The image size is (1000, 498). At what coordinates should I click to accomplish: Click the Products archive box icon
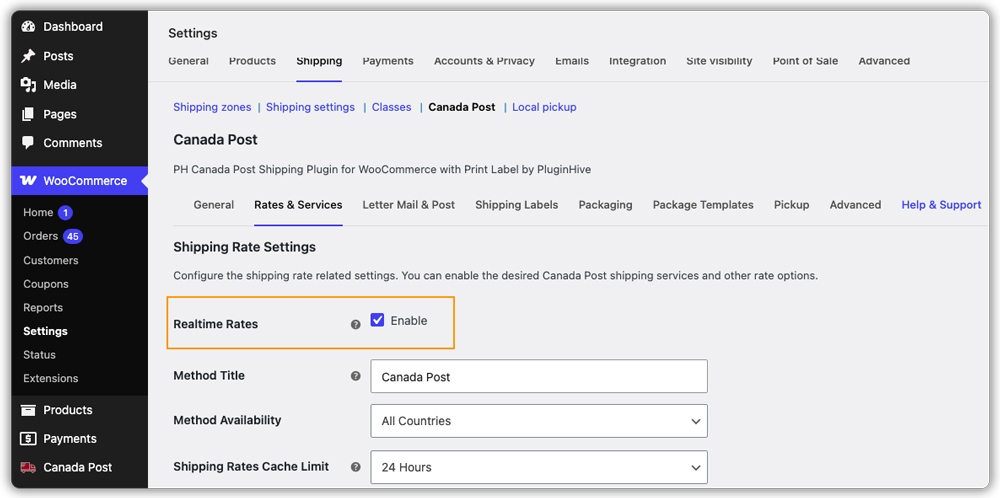pos(28,410)
